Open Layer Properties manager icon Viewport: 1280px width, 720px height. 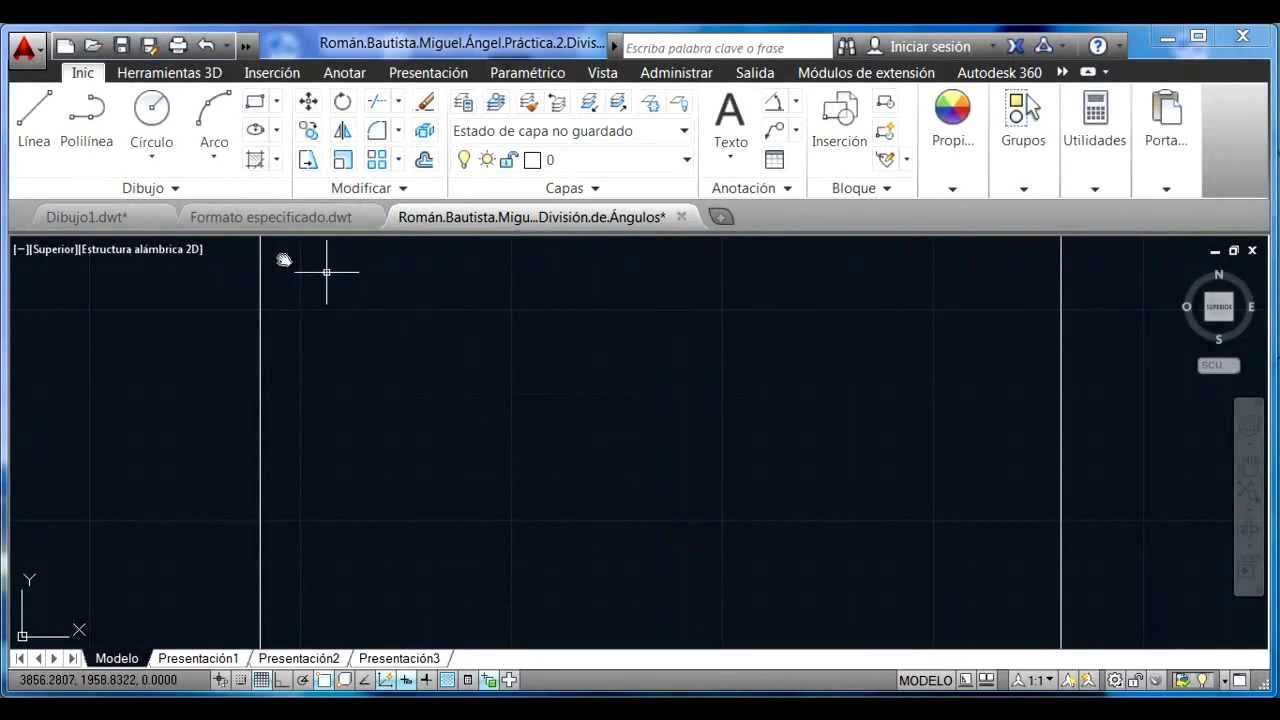[x=463, y=102]
